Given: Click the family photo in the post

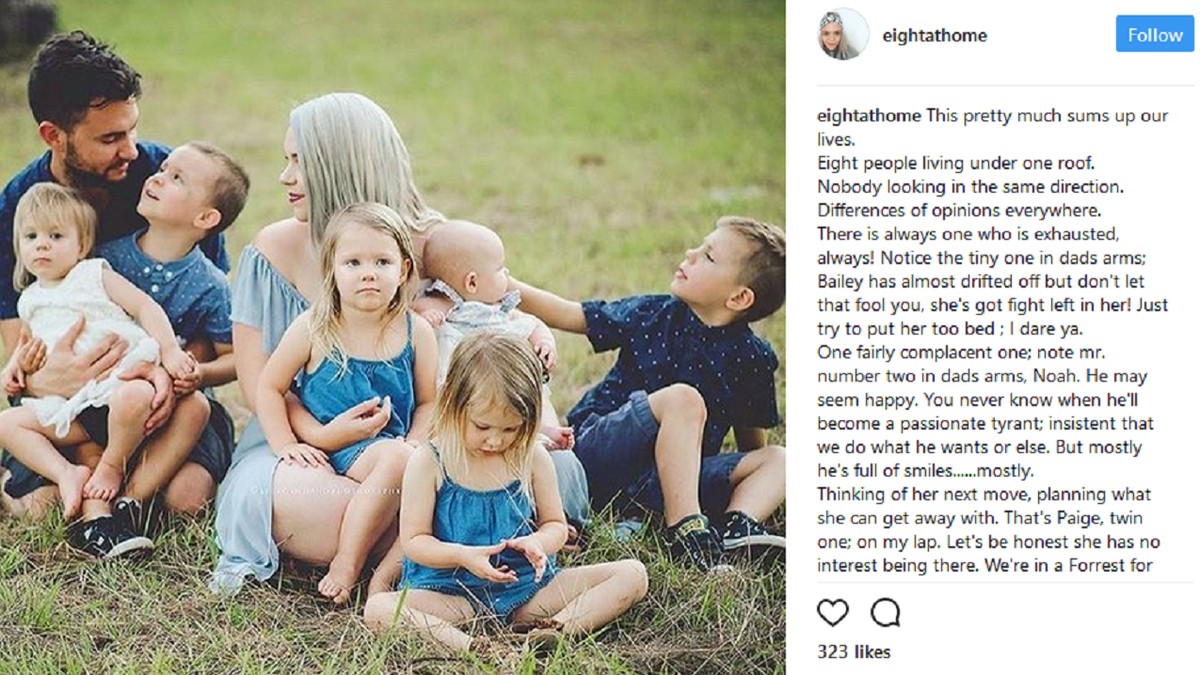Looking at the screenshot, I should [x=392, y=337].
